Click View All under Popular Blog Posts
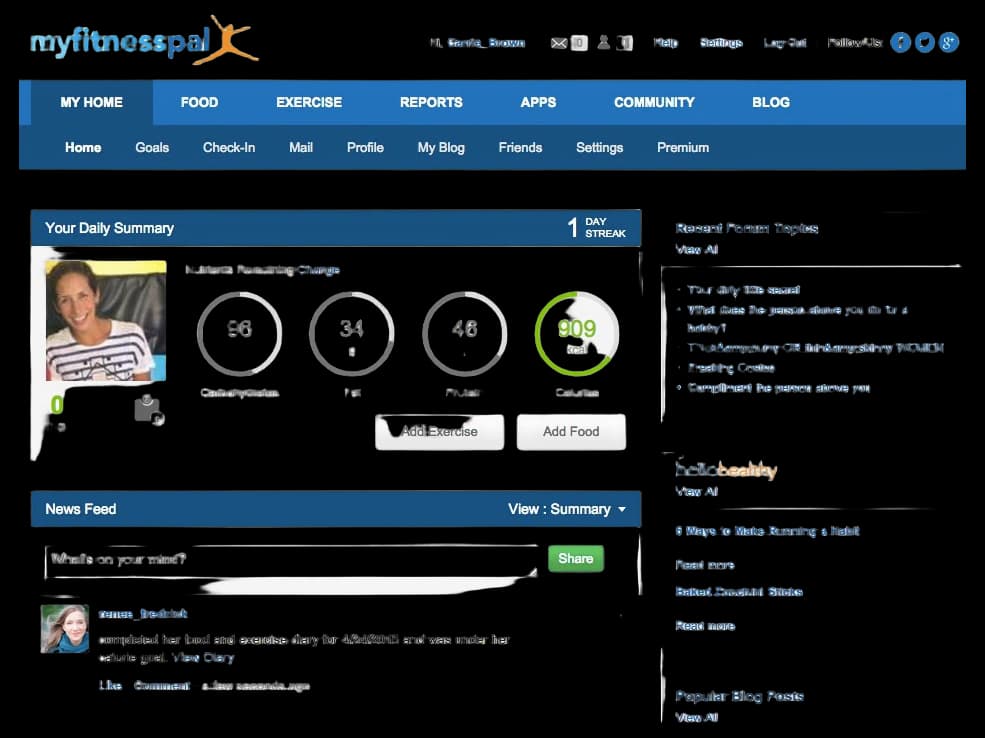This screenshot has height=738, width=985. [x=696, y=717]
